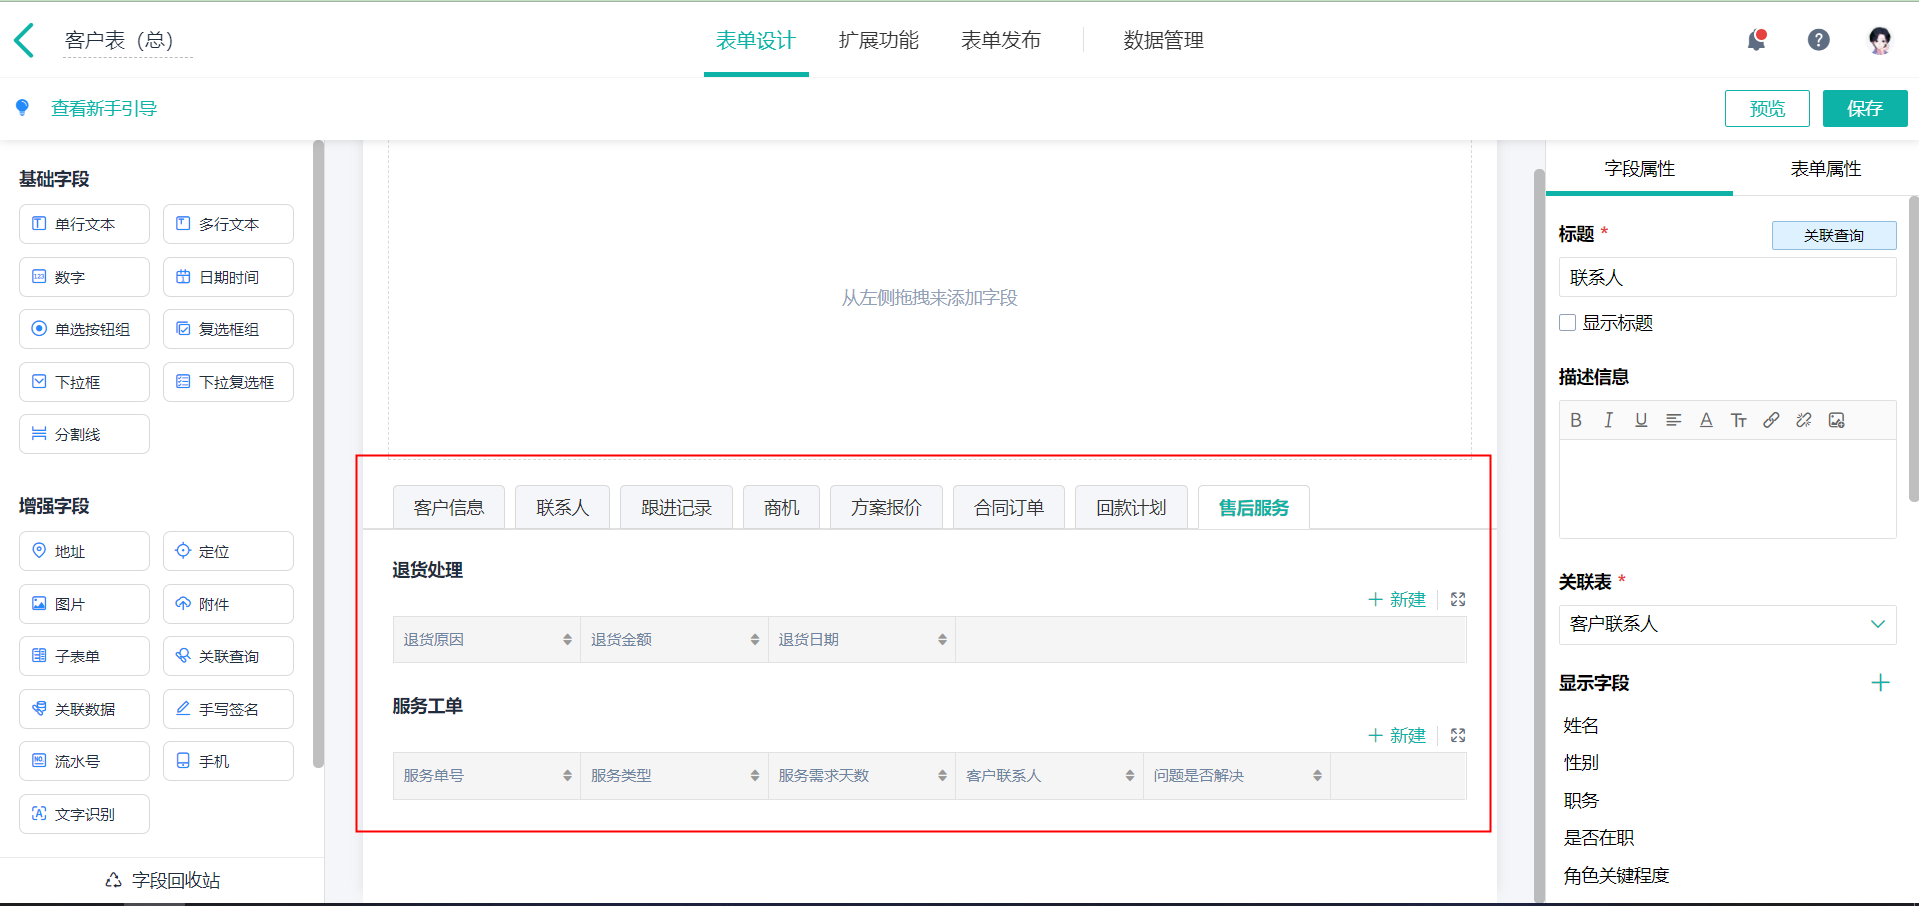
Task: Add the 单选按钮组 field
Action: tap(84, 329)
